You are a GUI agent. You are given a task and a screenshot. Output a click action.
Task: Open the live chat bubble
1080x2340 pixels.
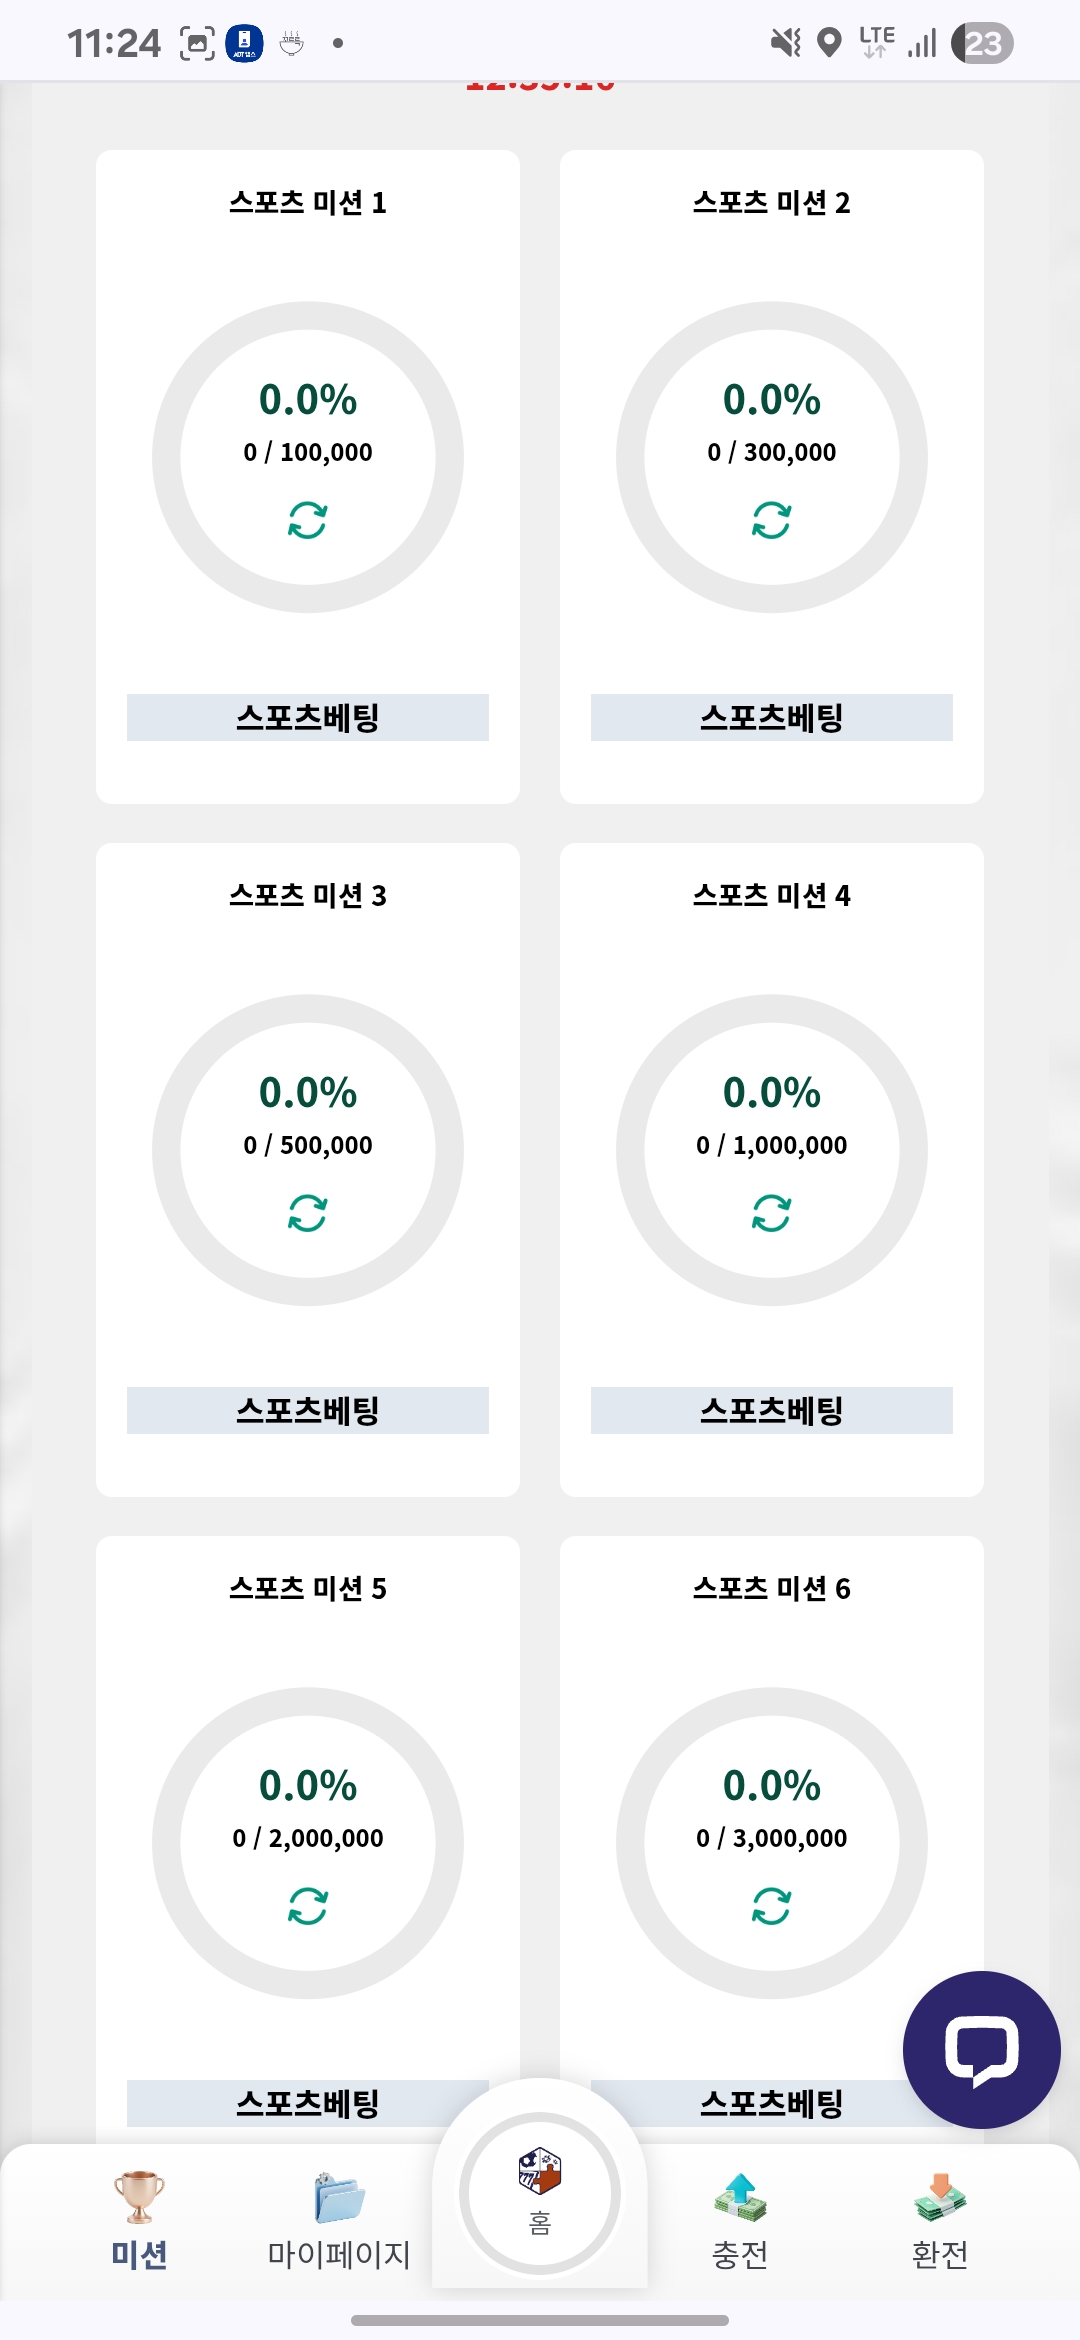pyautogui.click(x=981, y=2049)
